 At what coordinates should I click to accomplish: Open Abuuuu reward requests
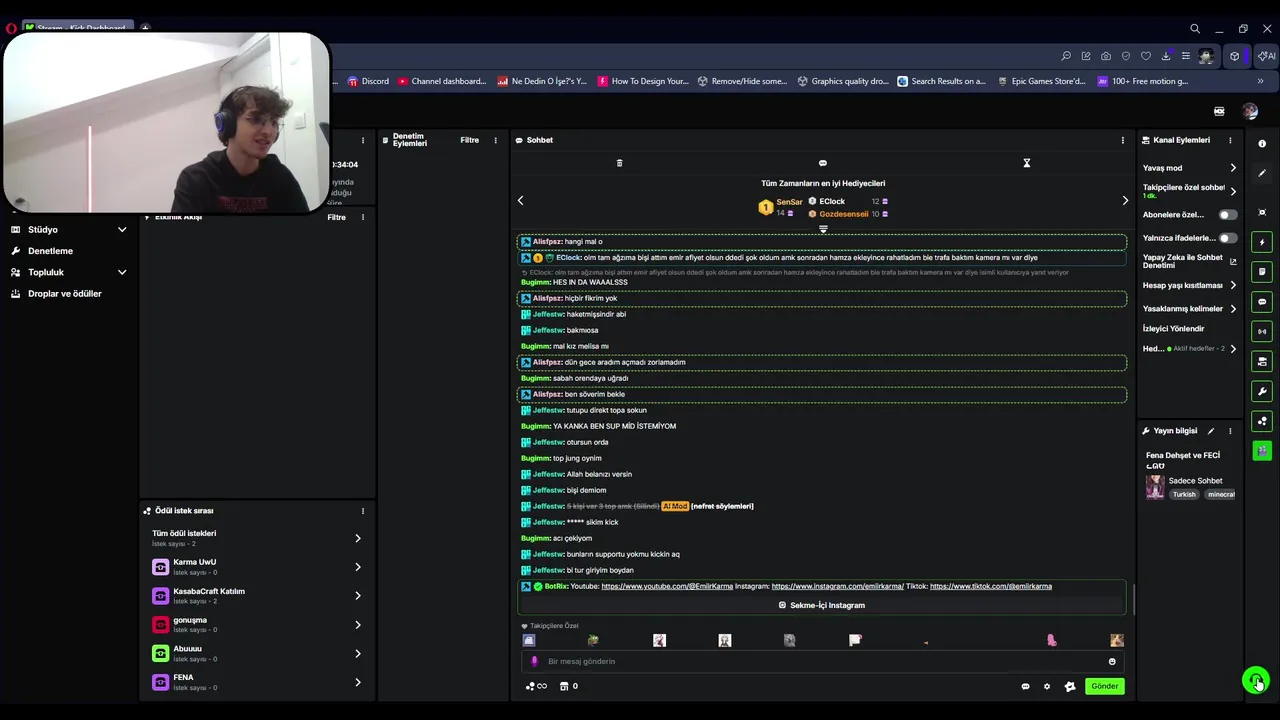point(257,653)
